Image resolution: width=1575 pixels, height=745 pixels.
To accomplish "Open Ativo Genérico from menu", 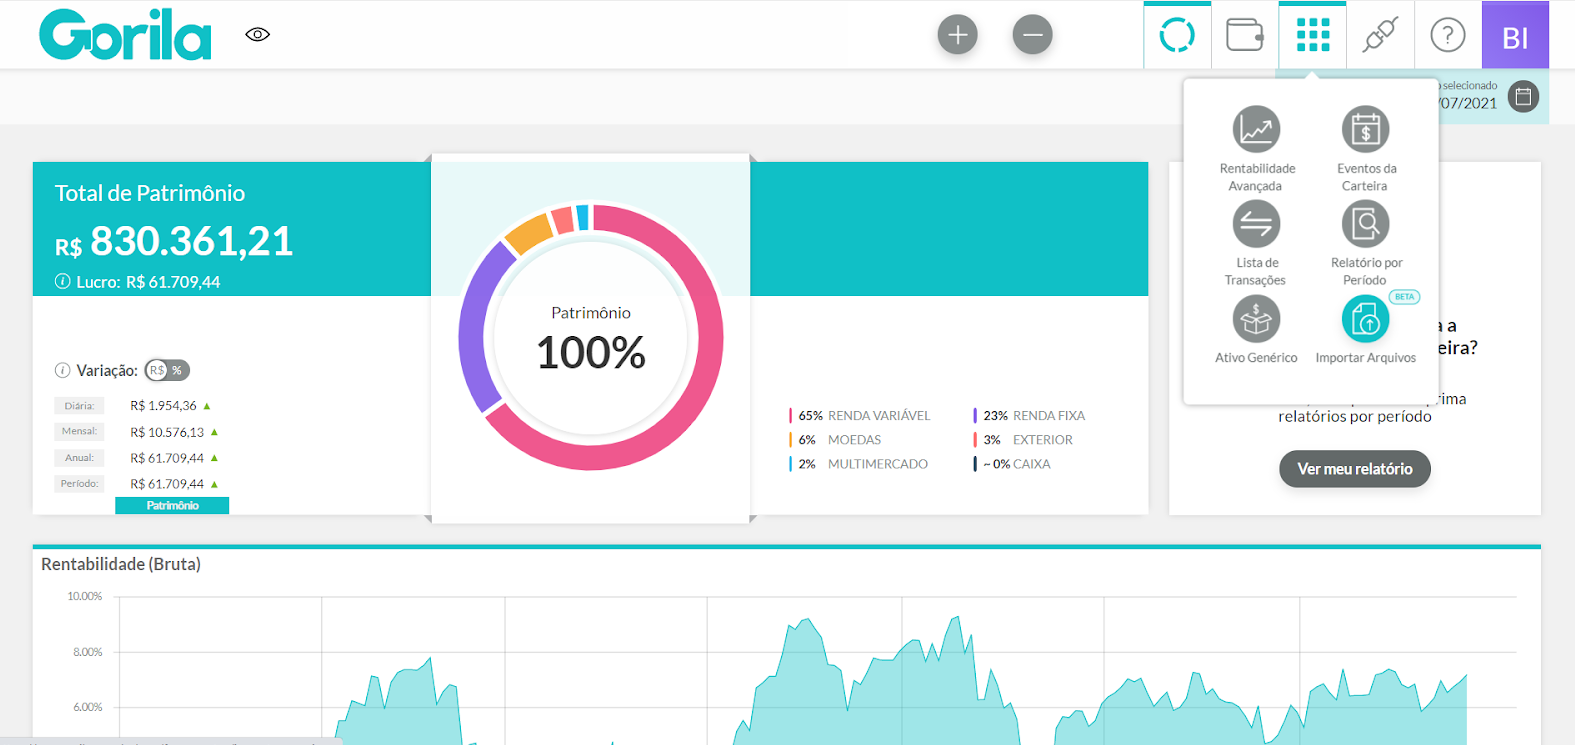I will [1256, 330].
